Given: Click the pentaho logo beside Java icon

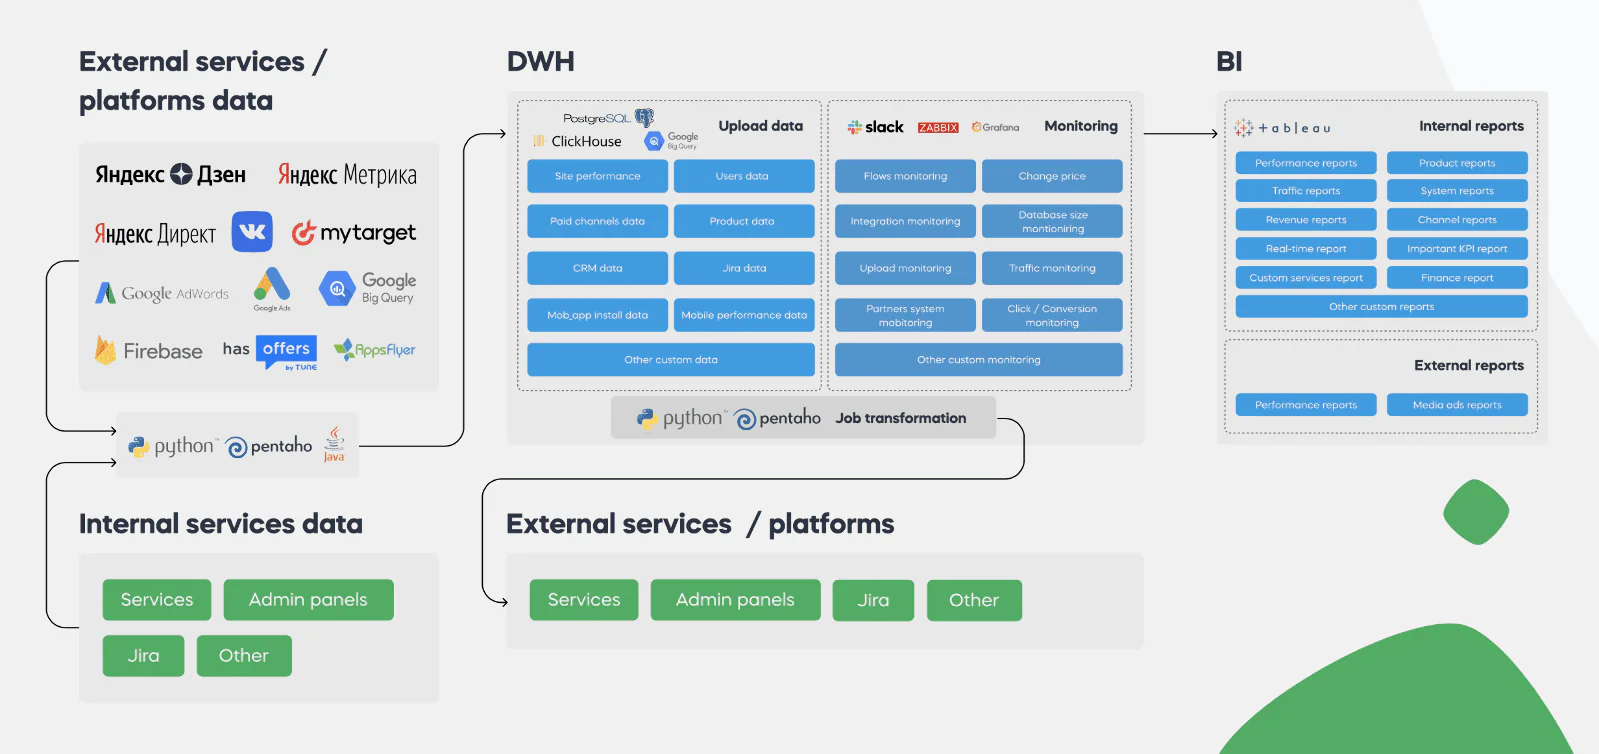Looking at the screenshot, I should [x=269, y=446].
